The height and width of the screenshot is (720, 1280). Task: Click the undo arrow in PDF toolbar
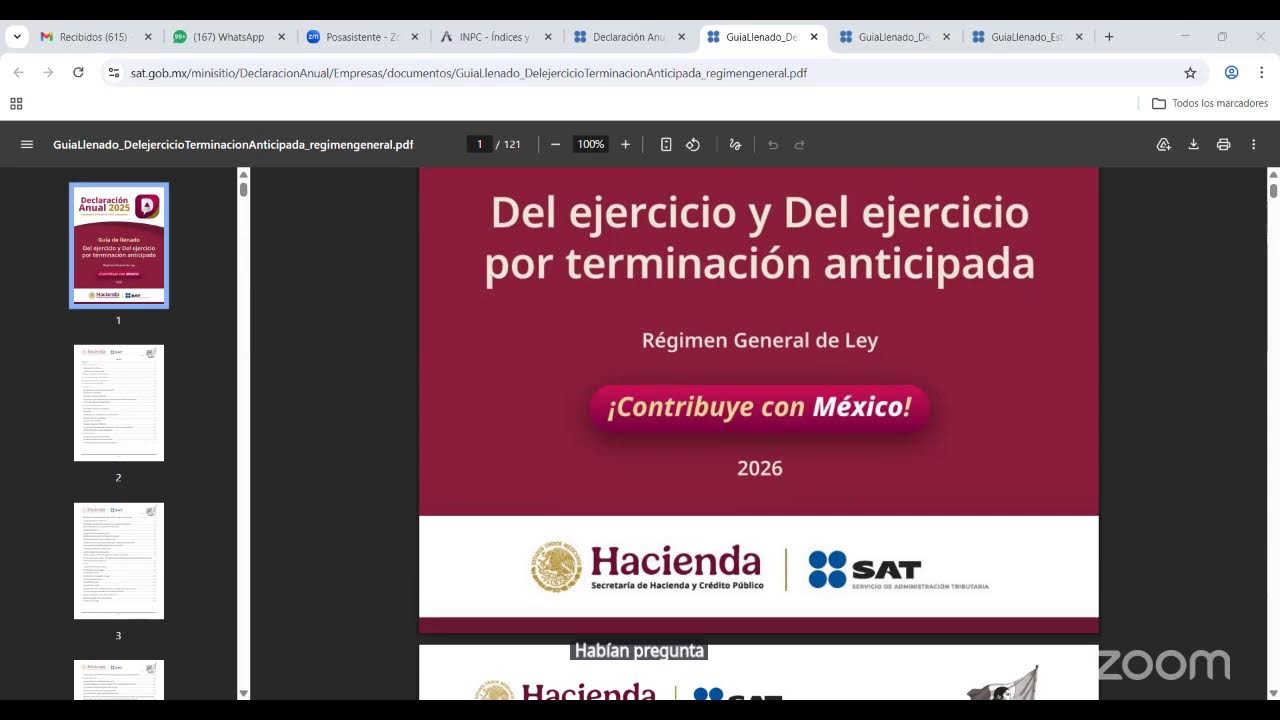(x=773, y=145)
